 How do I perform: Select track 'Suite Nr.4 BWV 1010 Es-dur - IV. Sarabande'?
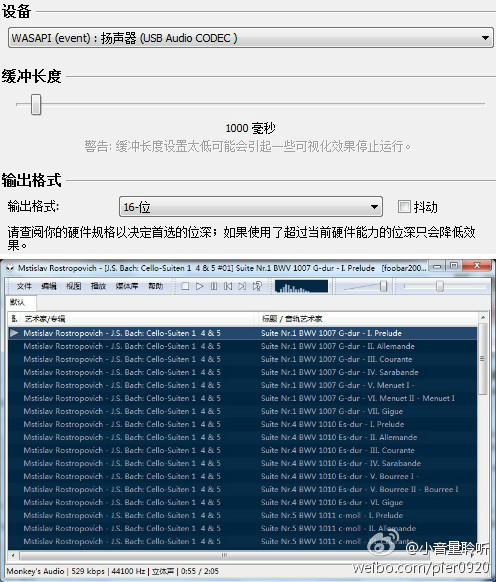tap(243, 463)
